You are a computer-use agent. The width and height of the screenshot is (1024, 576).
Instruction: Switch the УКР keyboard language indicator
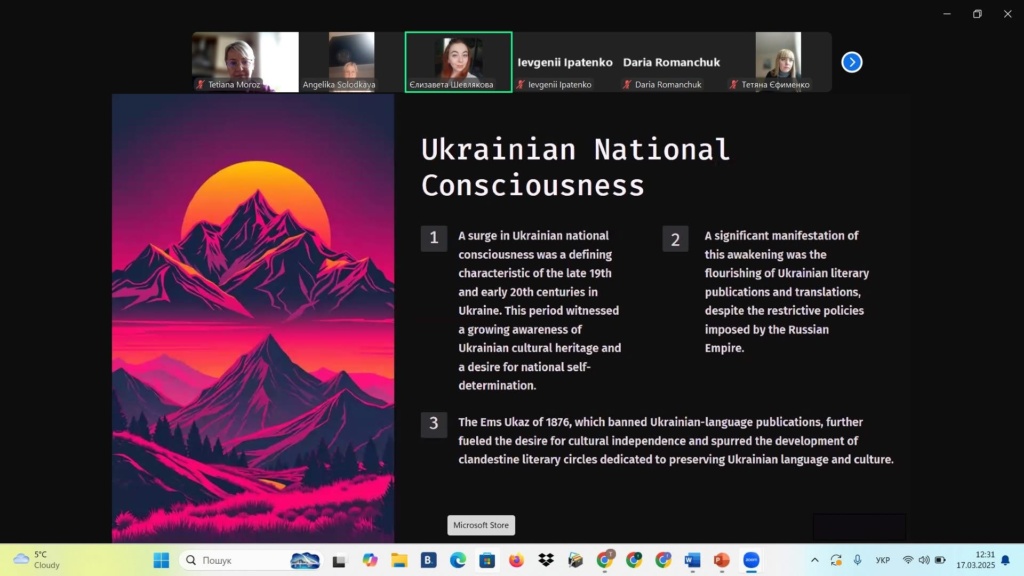pos(883,560)
